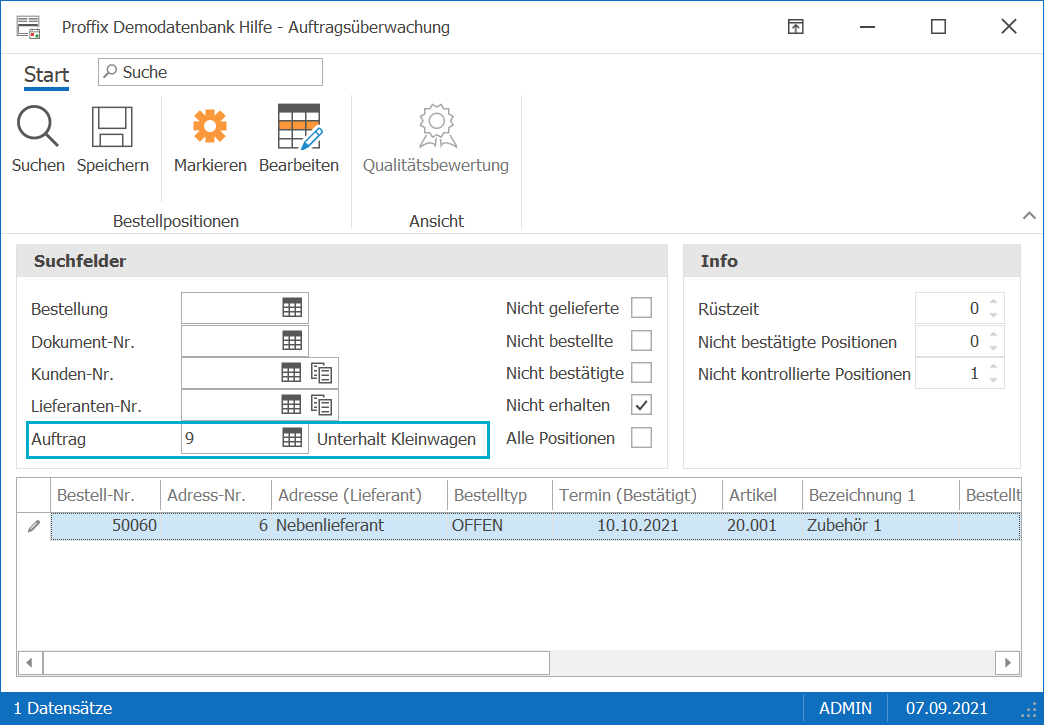Click the horizontal scrollbar thumb
The height and width of the screenshot is (725, 1044).
tap(296, 663)
